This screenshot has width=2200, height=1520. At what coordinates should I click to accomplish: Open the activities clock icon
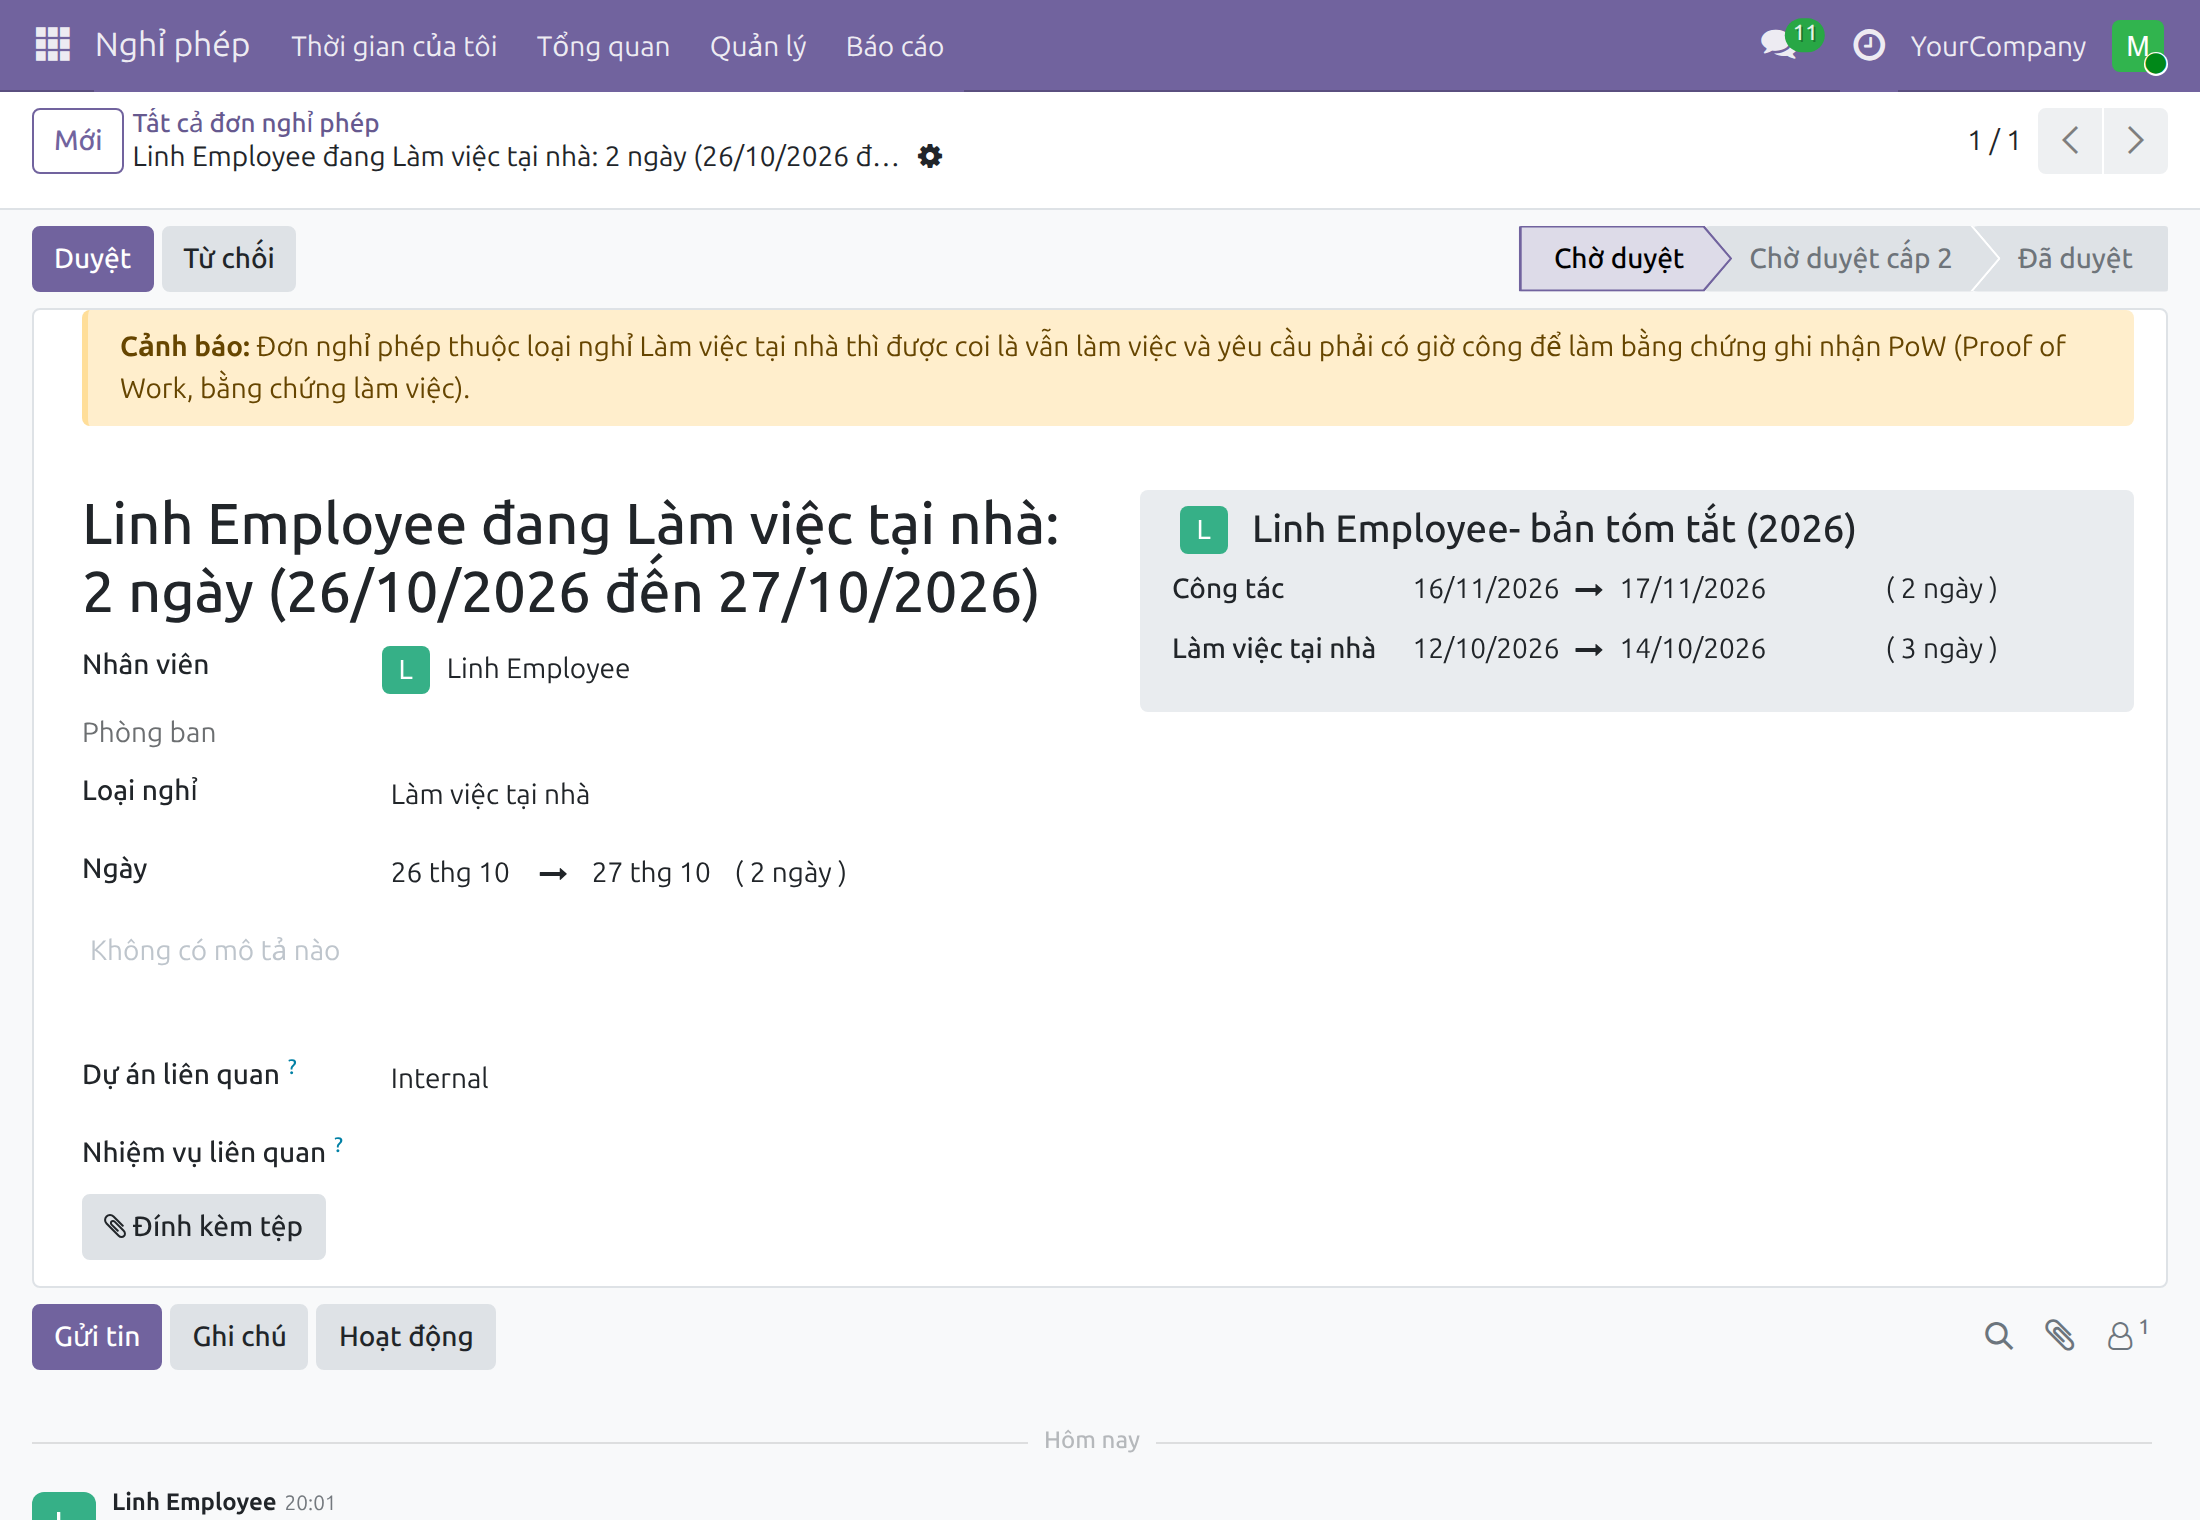coord(1868,45)
